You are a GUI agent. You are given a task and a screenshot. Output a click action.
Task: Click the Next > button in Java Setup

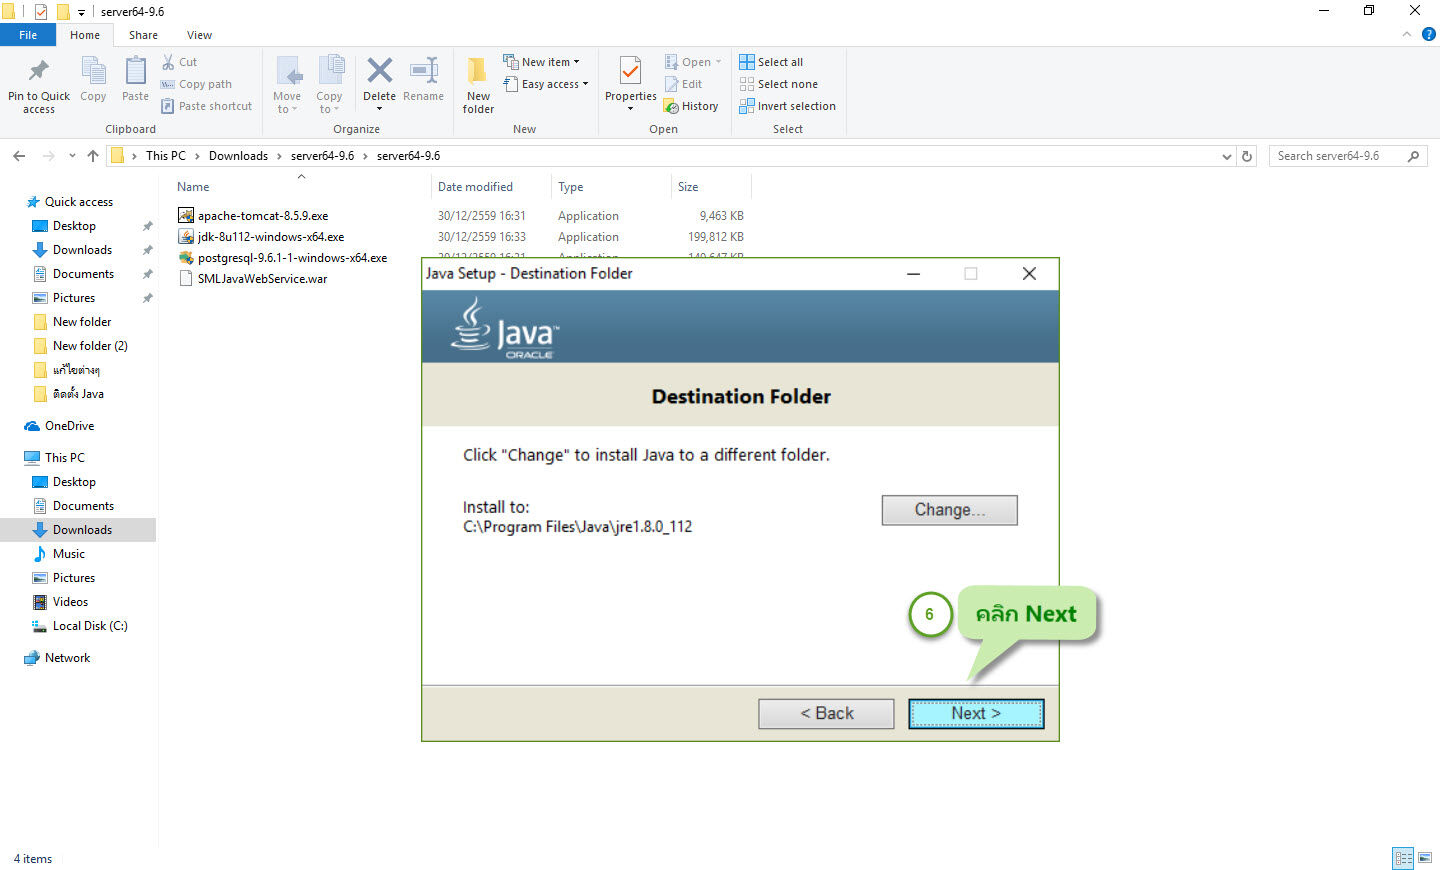(976, 713)
